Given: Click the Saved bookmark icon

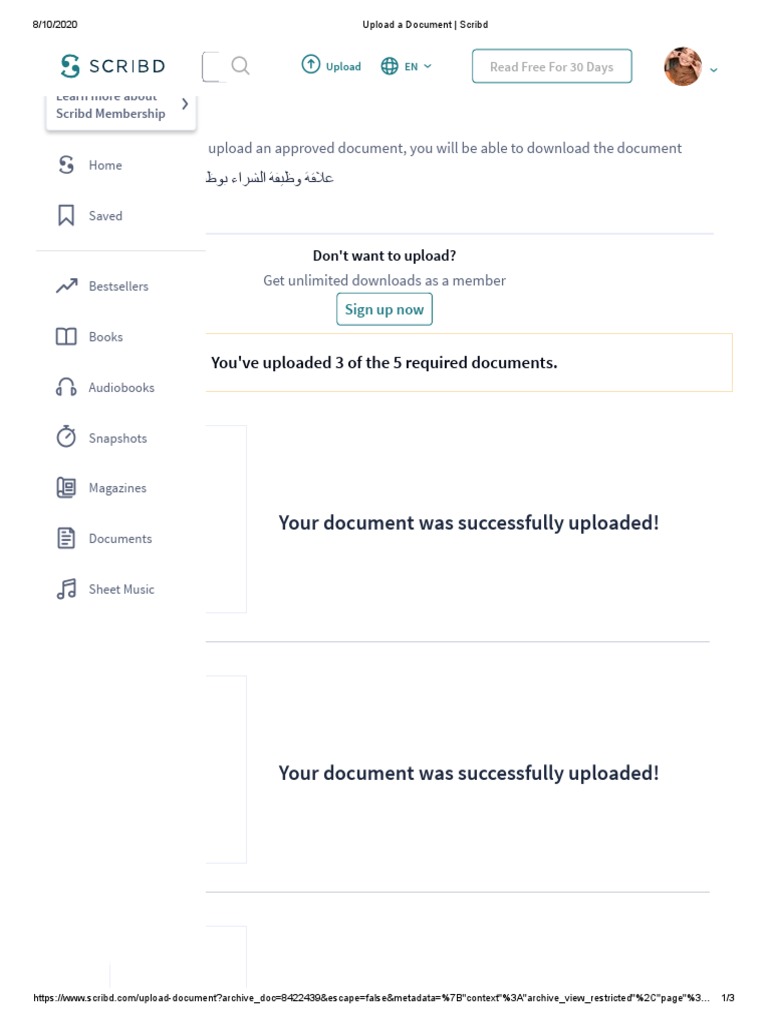Looking at the screenshot, I should [66, 215].
